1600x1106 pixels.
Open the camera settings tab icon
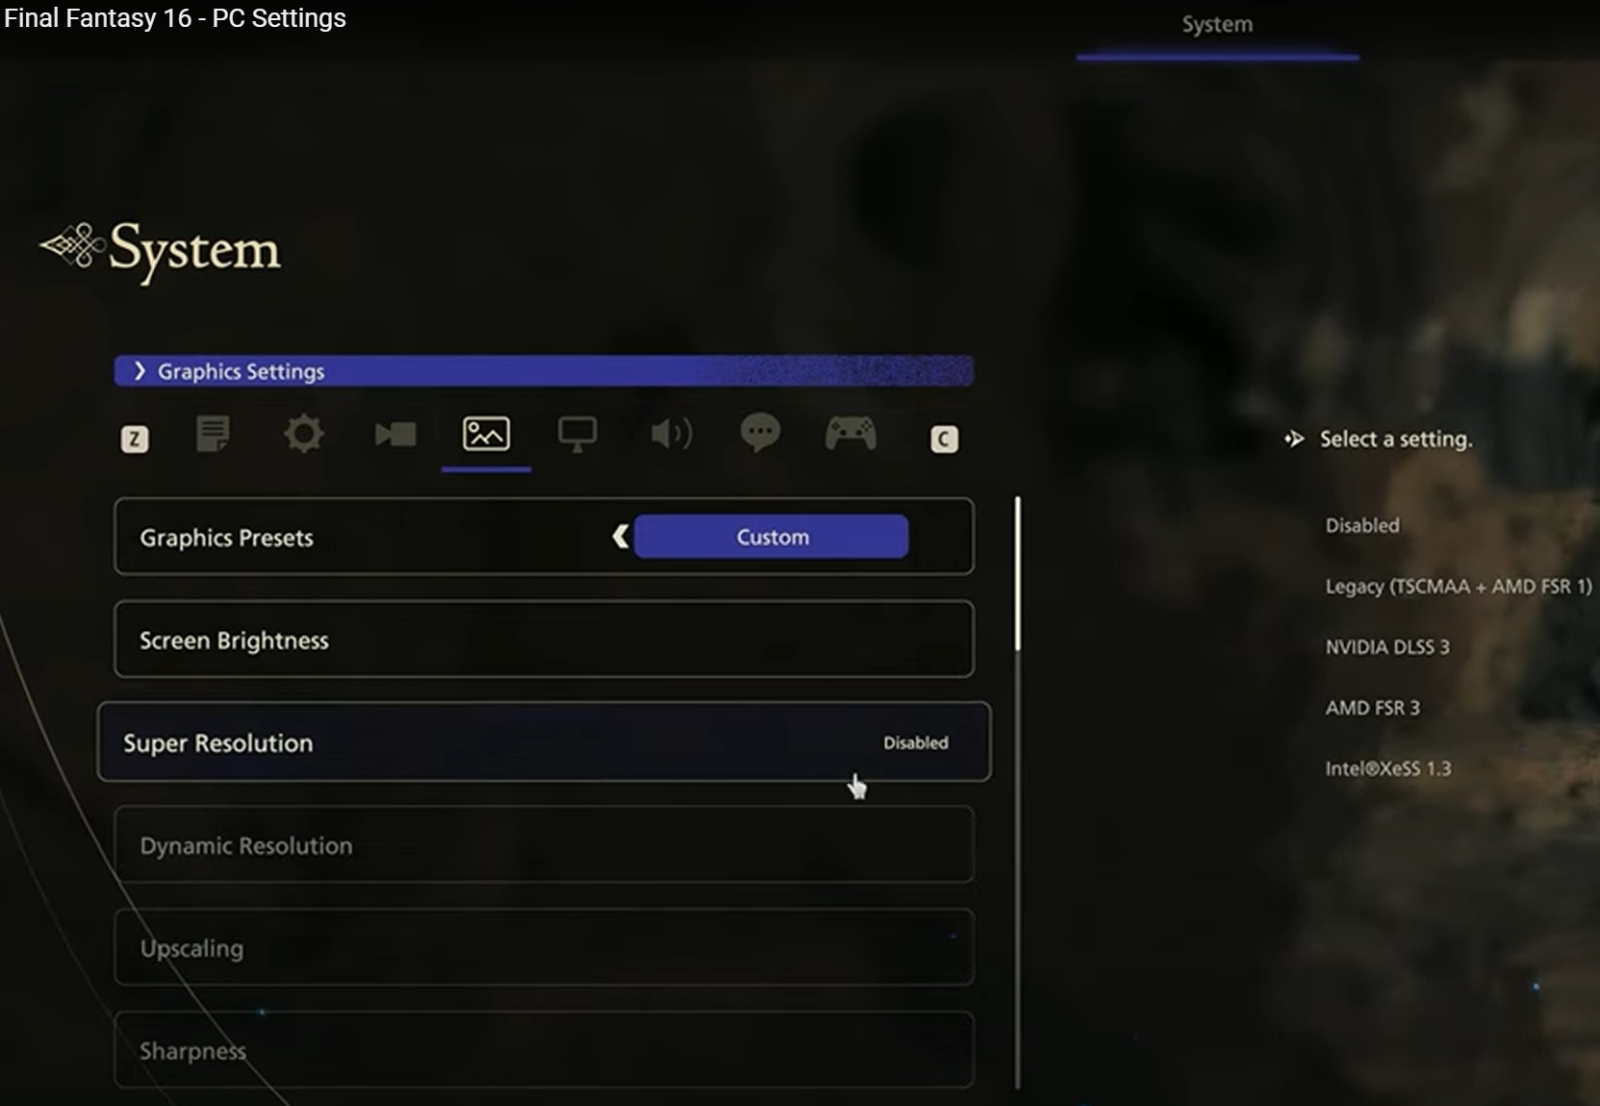click(396, 434)
